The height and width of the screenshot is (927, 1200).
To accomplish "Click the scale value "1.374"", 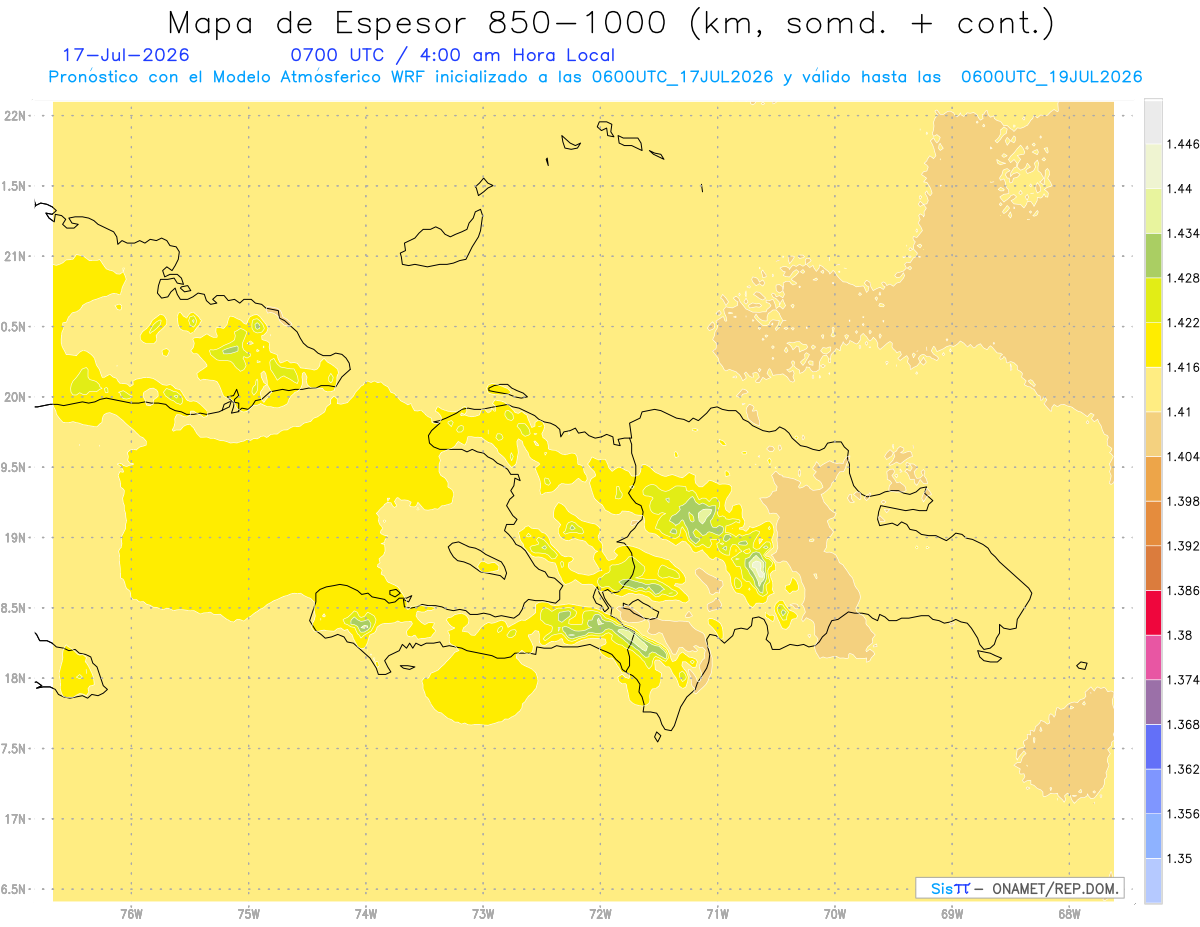I will tap(1182, 680).
